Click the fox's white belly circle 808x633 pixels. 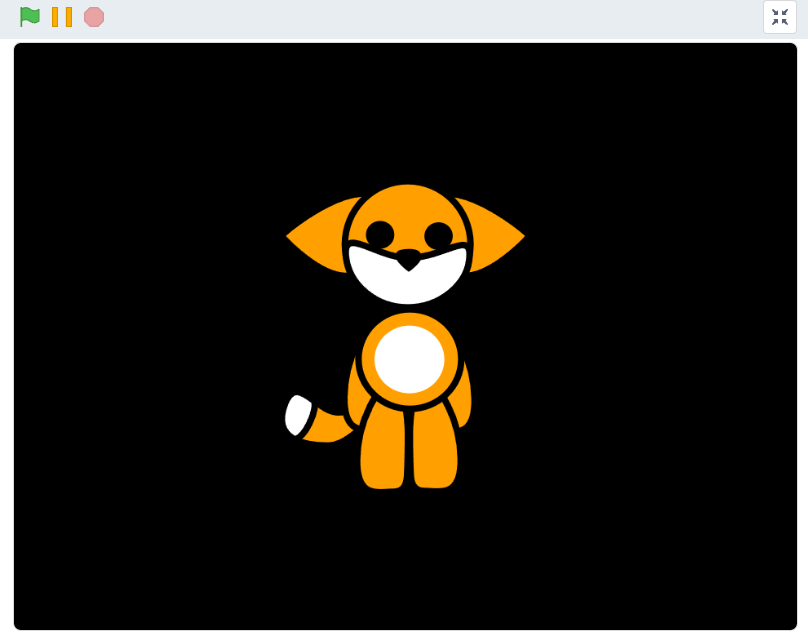coord(408,358)
